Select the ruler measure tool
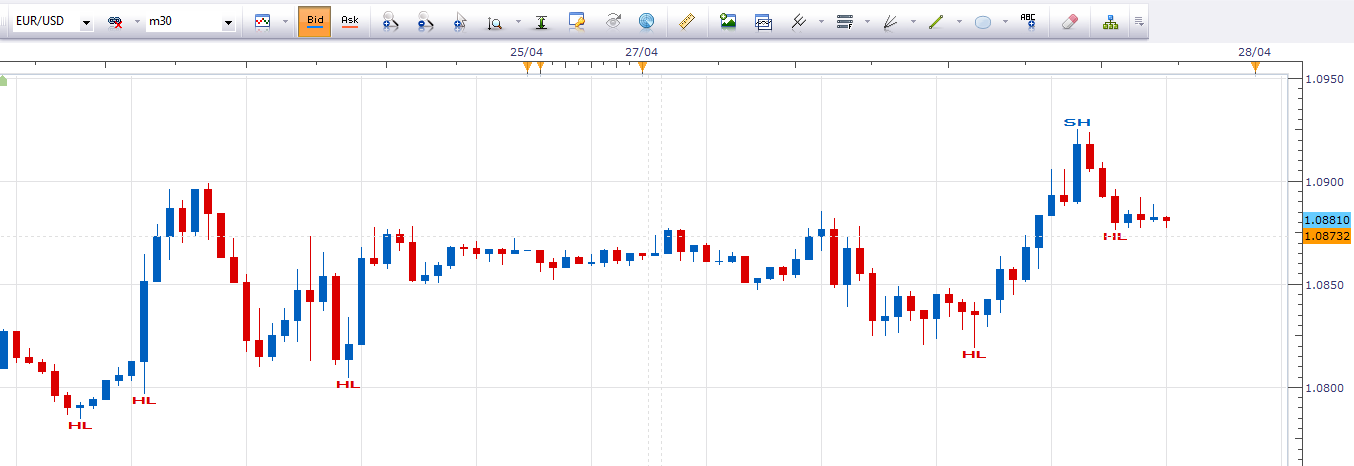This screenshot has height=466, width=1354. pos(686,21)
